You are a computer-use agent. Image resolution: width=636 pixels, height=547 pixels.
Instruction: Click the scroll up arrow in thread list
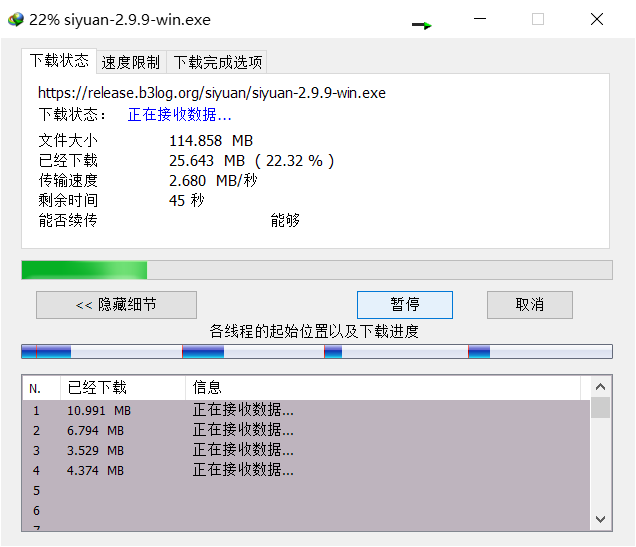click(601, 387)
